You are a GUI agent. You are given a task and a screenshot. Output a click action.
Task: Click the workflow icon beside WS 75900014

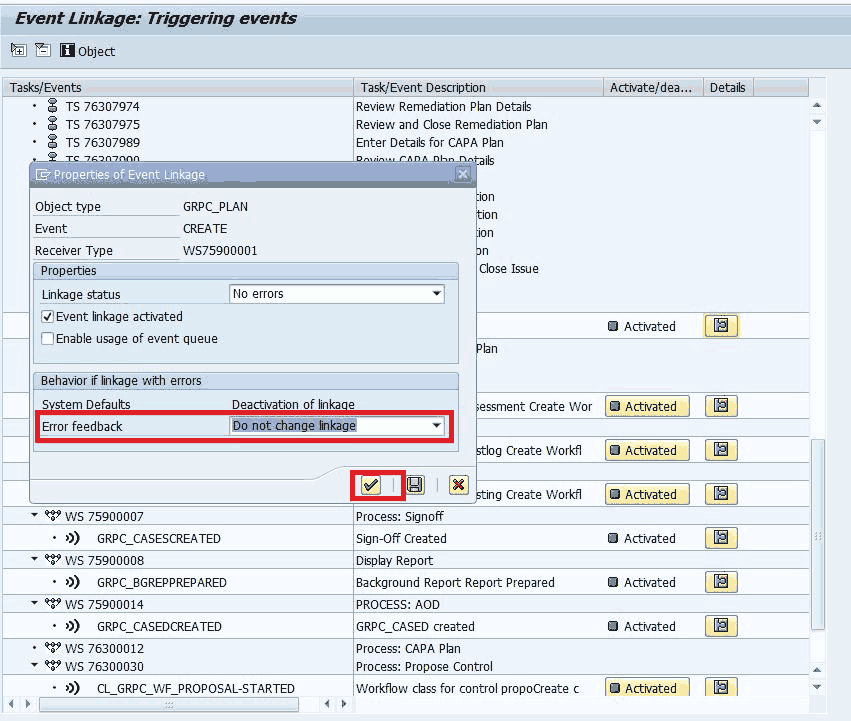53,603
